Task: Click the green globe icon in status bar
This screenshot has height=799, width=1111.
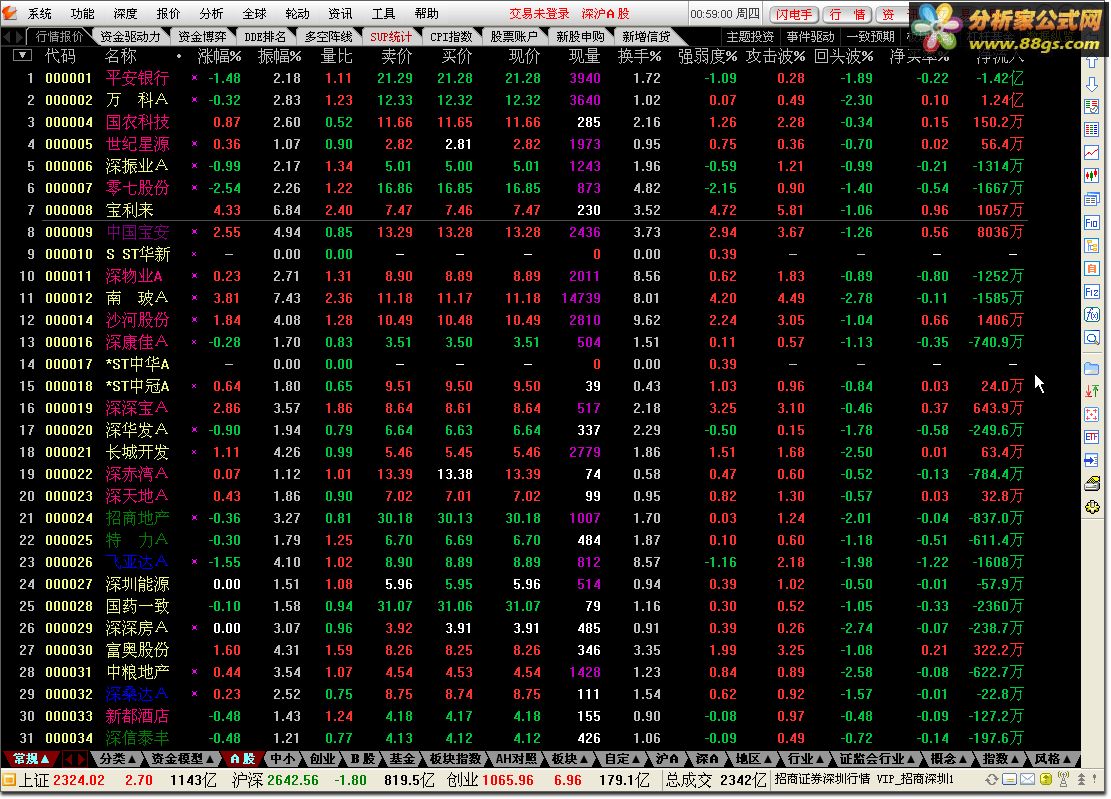Action: tap(1046, 780)
